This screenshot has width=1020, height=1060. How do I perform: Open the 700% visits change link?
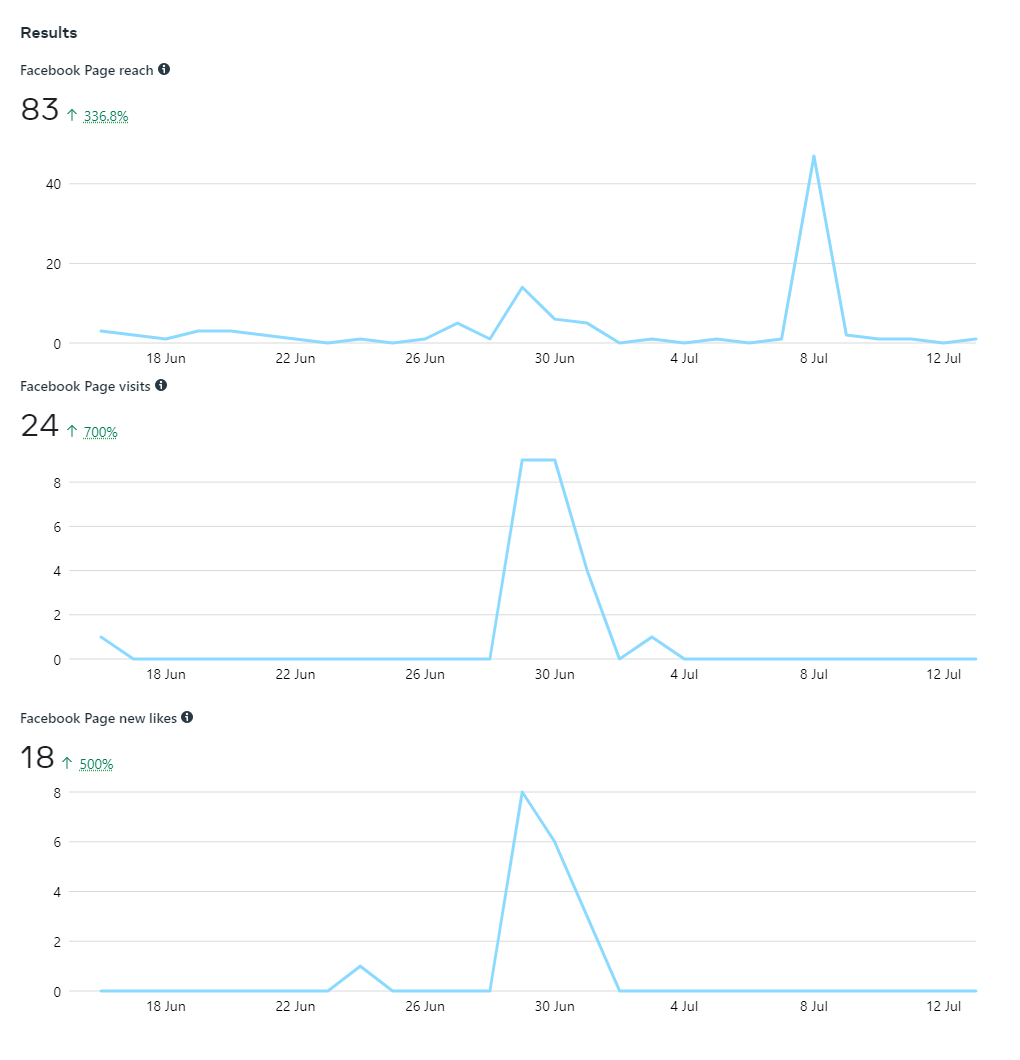coord(101,432)
